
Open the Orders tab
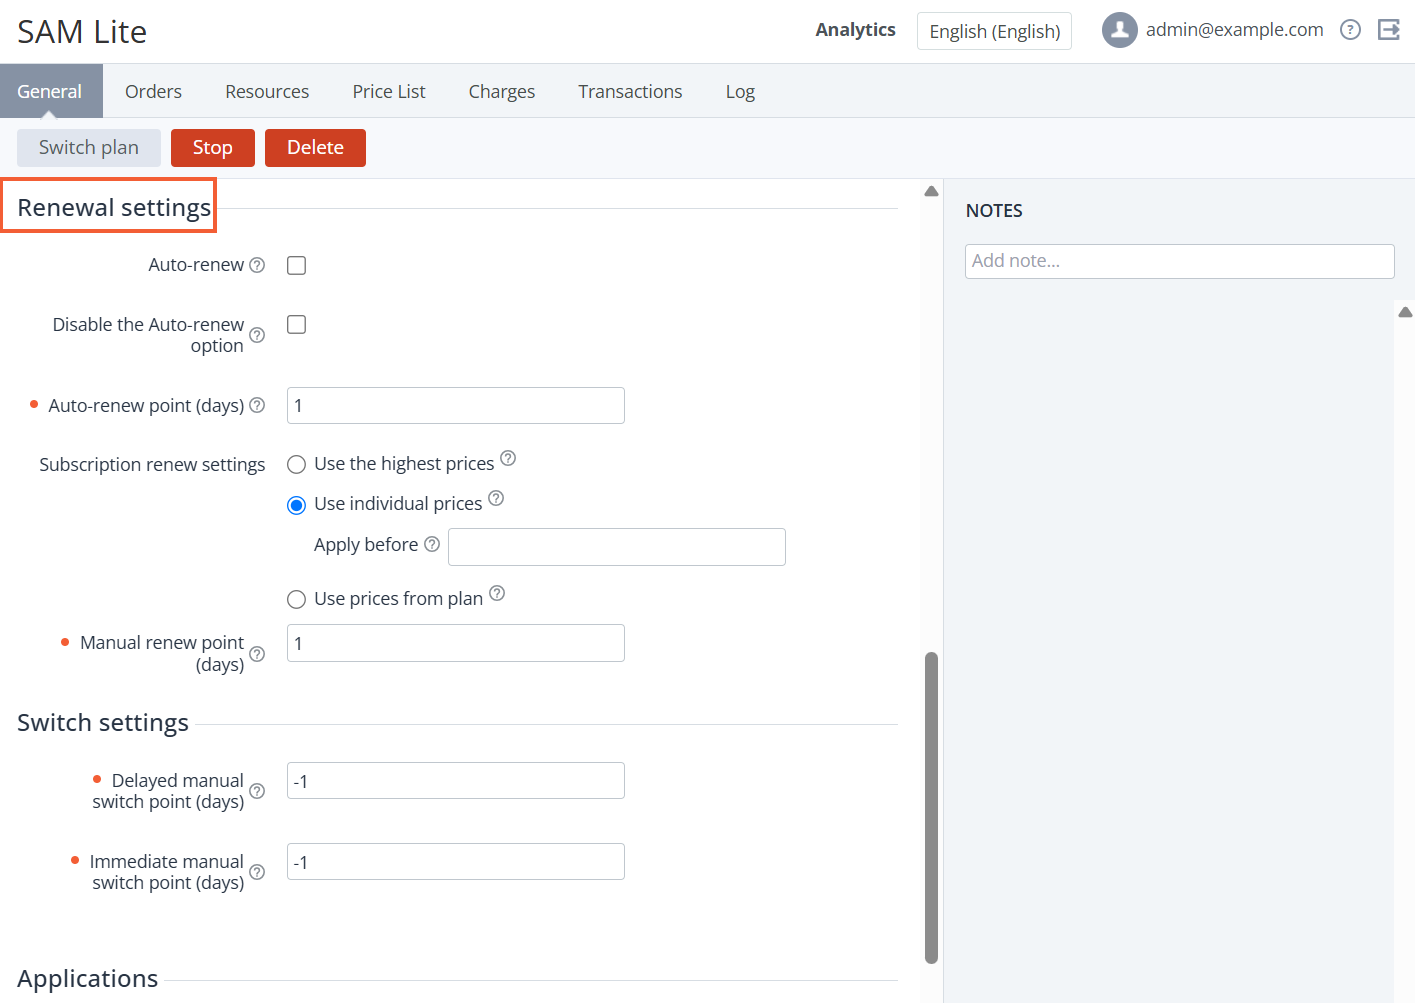pos(153,91)
